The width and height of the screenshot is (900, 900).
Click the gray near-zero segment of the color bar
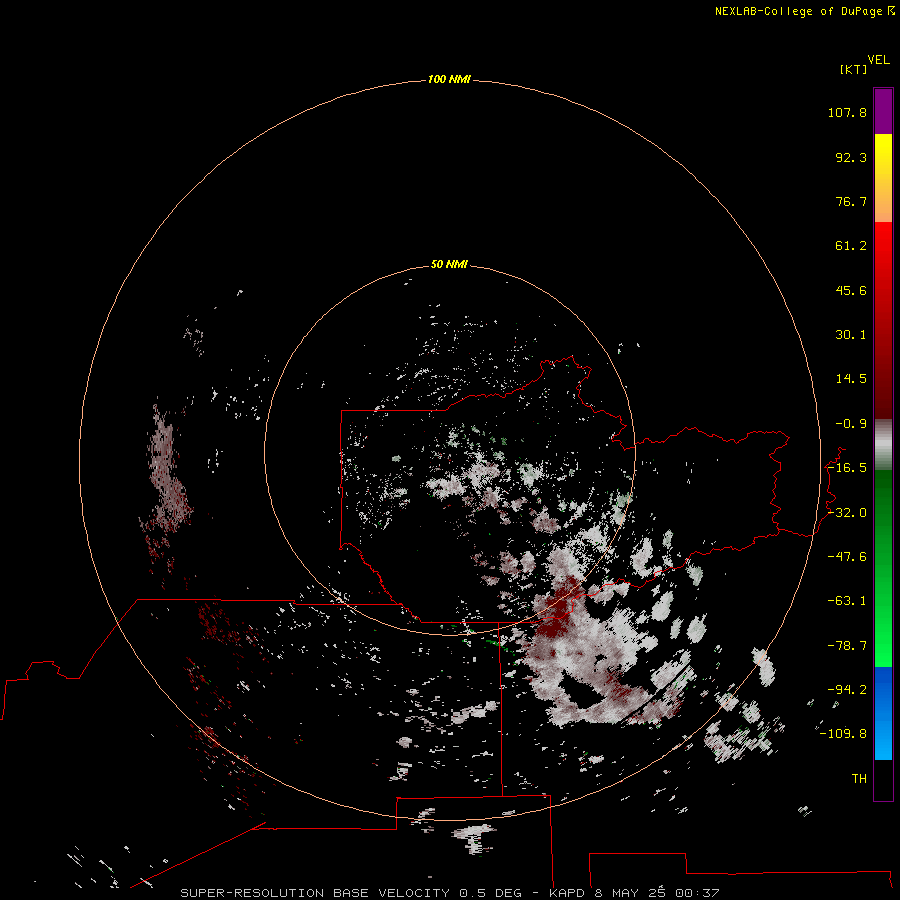[883, 445]
